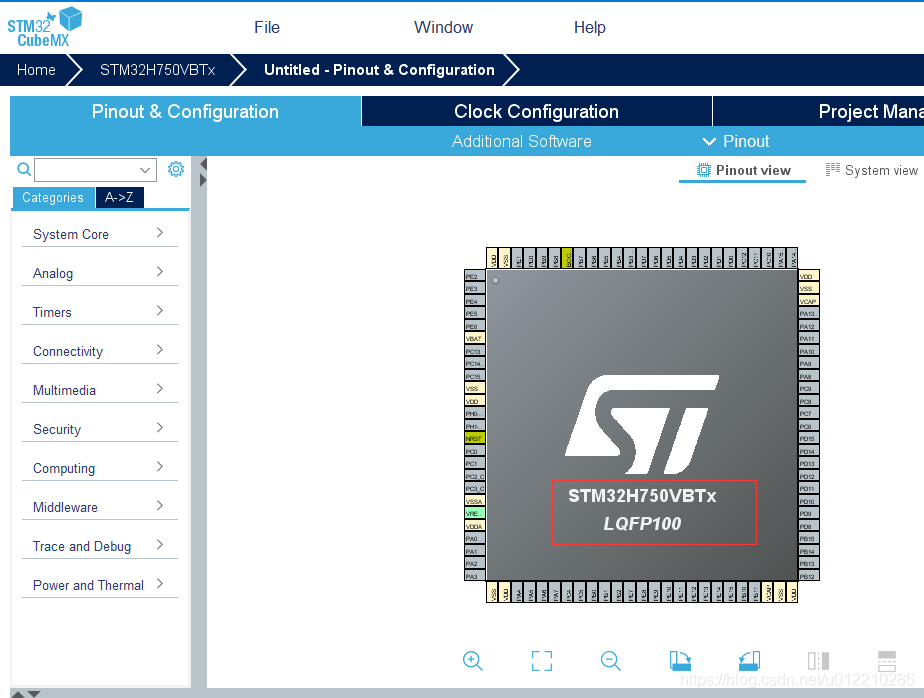Select the green VREF pin
The height and width of the screenshot is (698, 924).
pyautogui.click(x=474, y=513)
